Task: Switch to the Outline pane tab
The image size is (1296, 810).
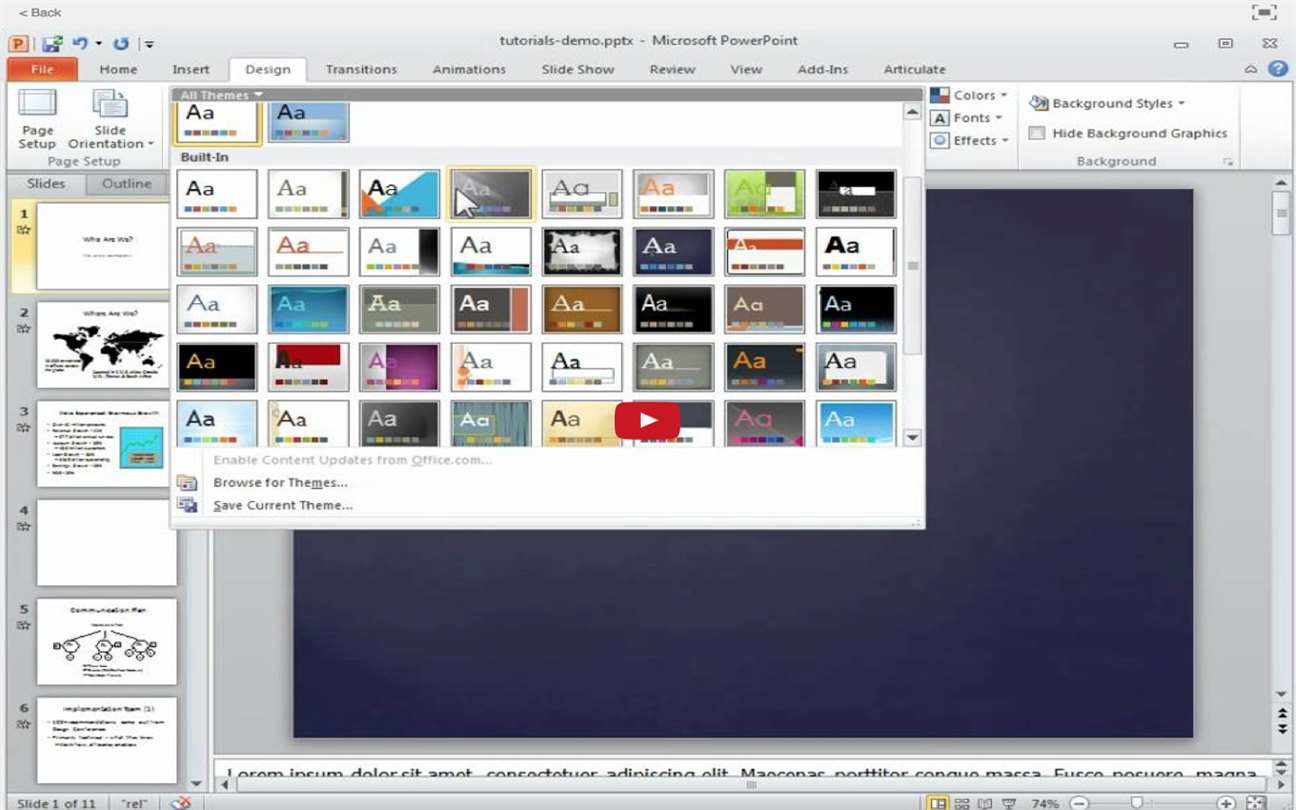Action: [127, 184]
